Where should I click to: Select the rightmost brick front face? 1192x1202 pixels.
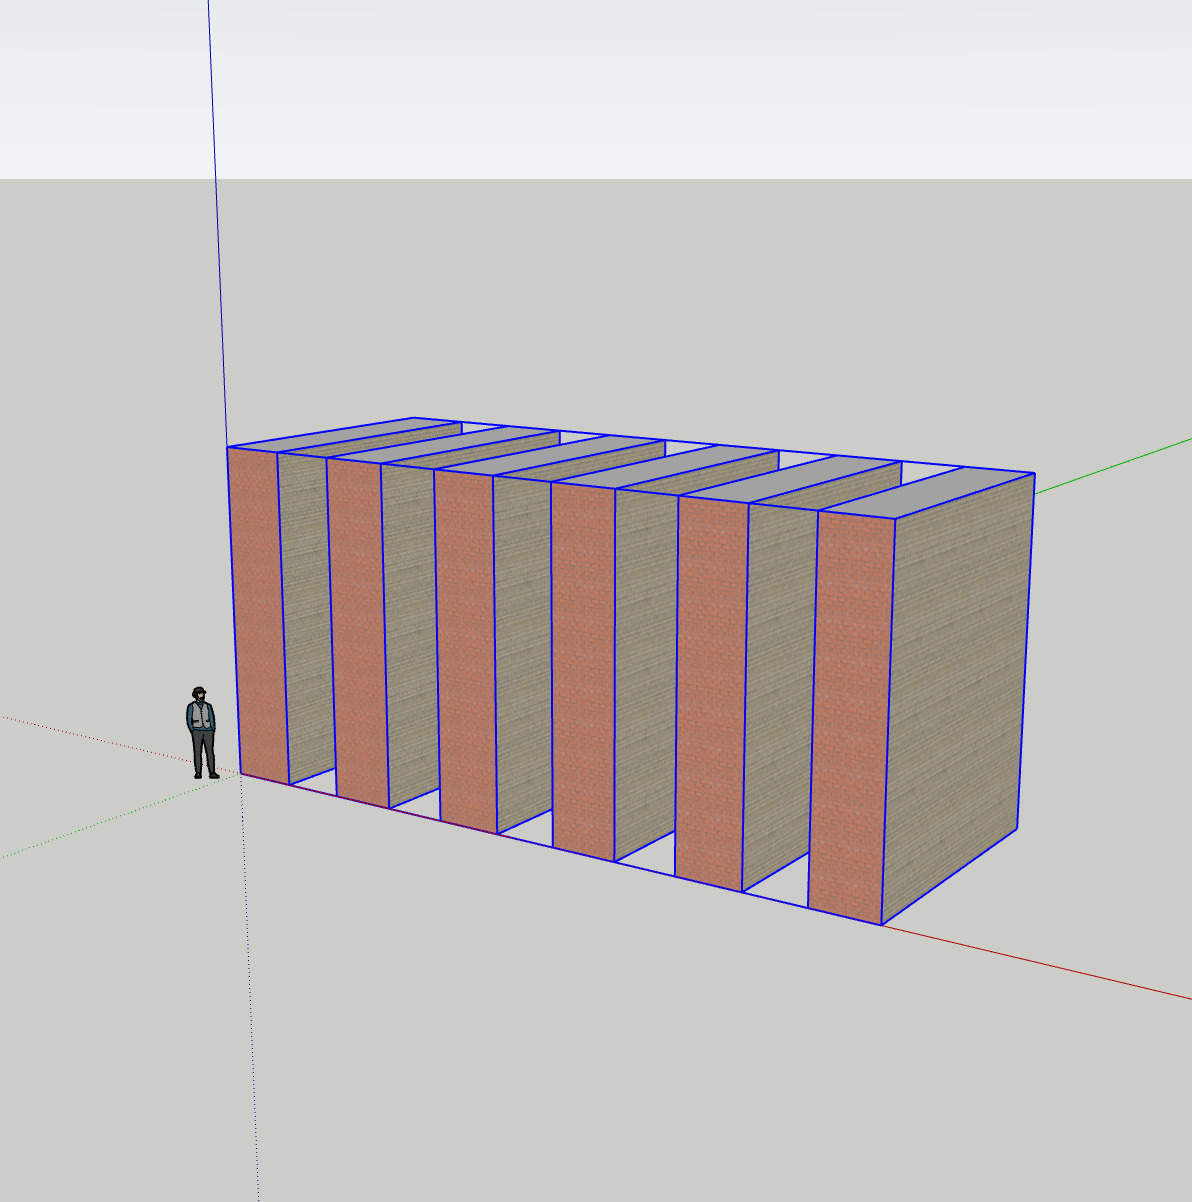(850, 718)
